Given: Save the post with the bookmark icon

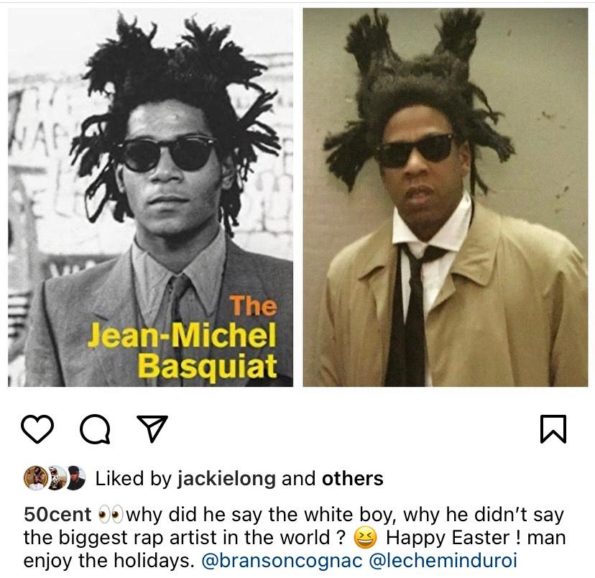Looking at the screenshot, I should (x=553, y=429).
